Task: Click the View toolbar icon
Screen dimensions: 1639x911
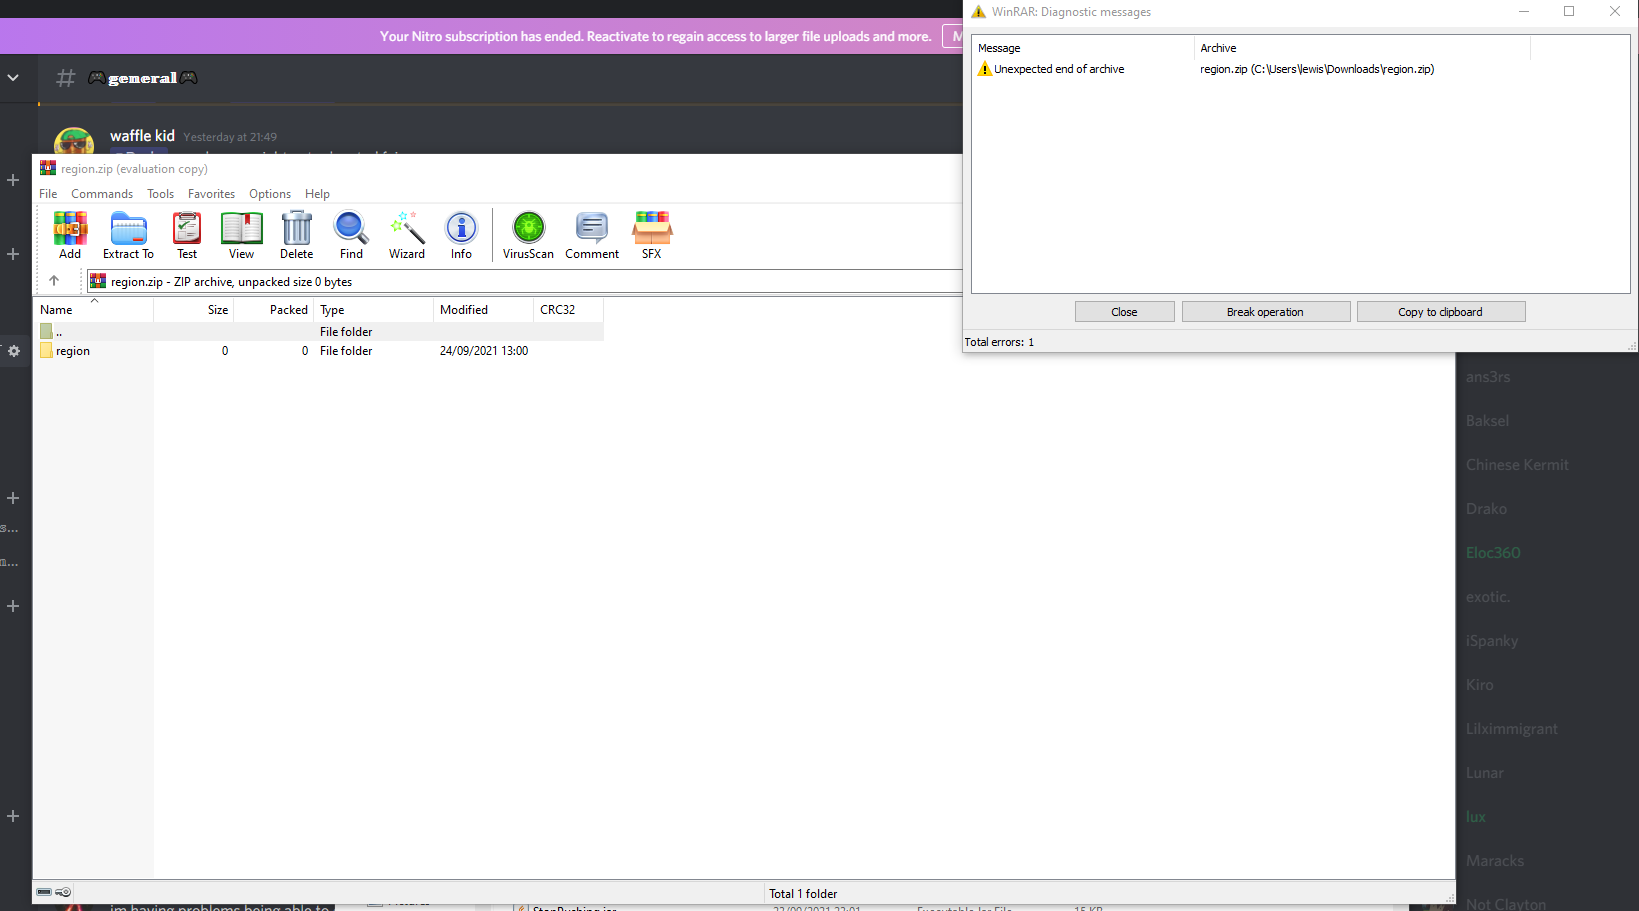Action: (x=241, y=235)
